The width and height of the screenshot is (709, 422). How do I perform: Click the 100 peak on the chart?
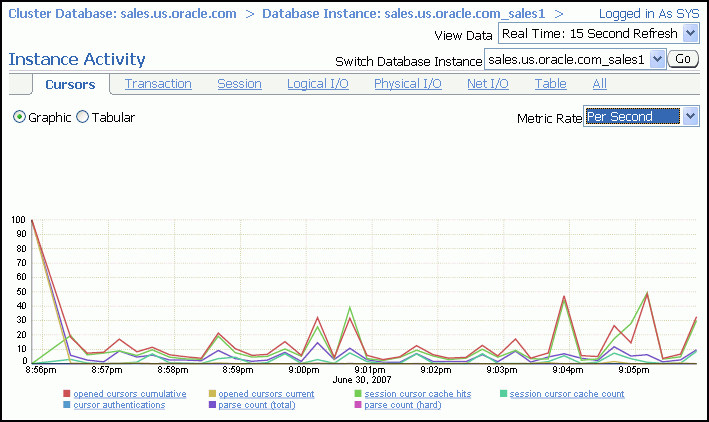pyautogui.click(x=32, y=220)
